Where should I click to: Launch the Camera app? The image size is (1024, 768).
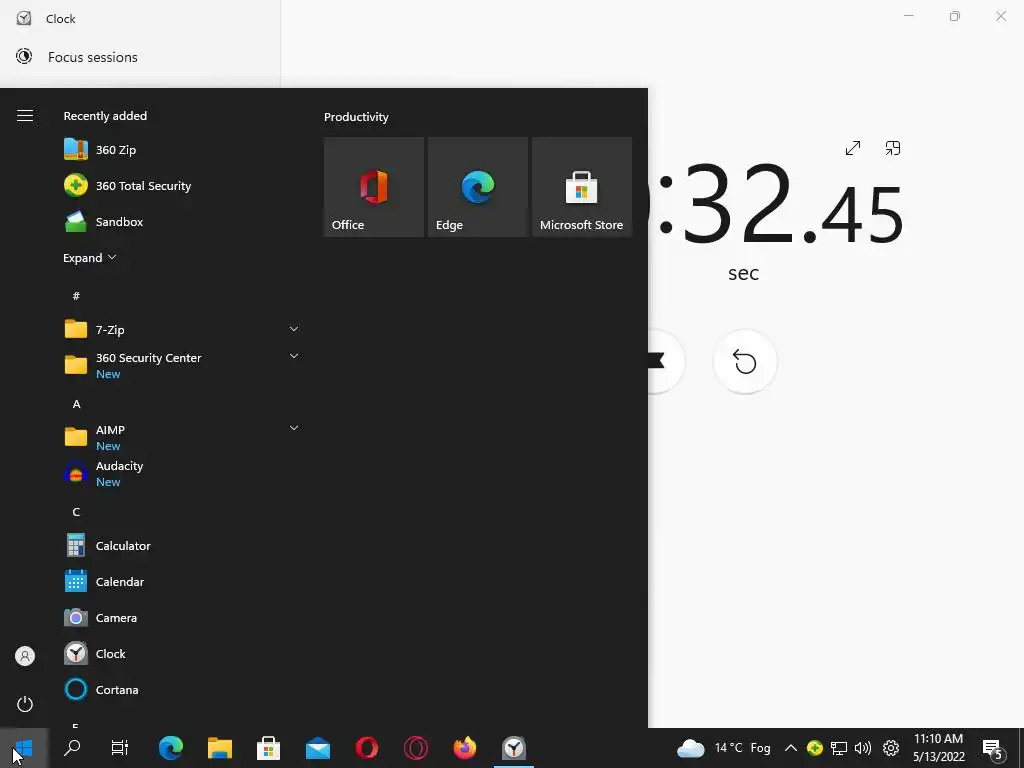pyautogui.click(x=182, y=617)
